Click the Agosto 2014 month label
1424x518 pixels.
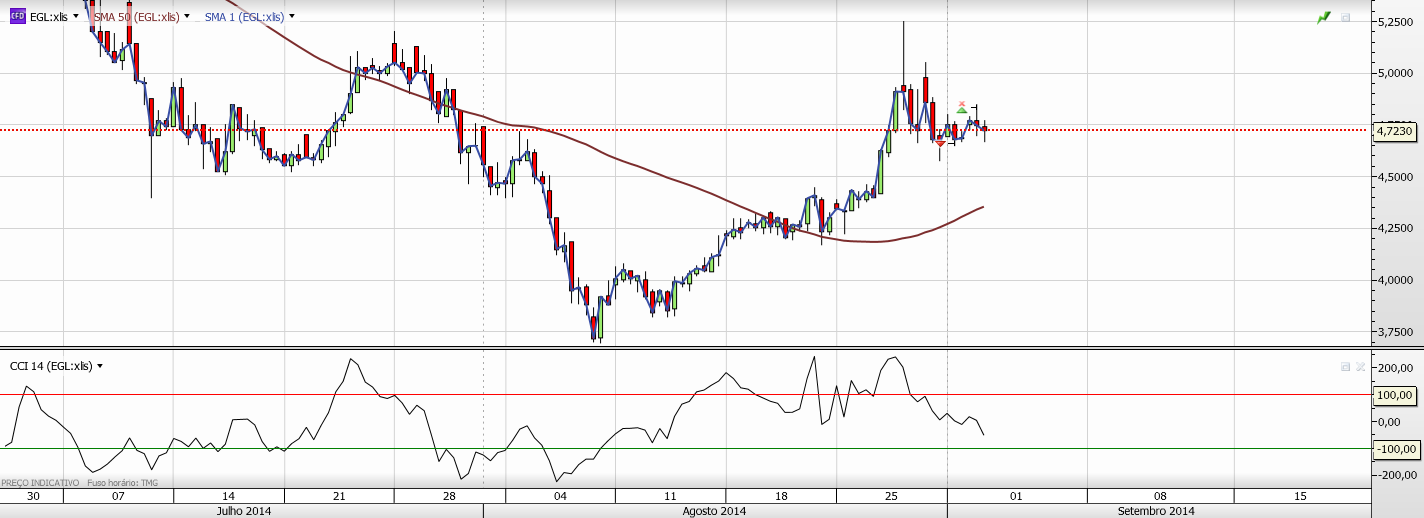click(x=714, y=511)
